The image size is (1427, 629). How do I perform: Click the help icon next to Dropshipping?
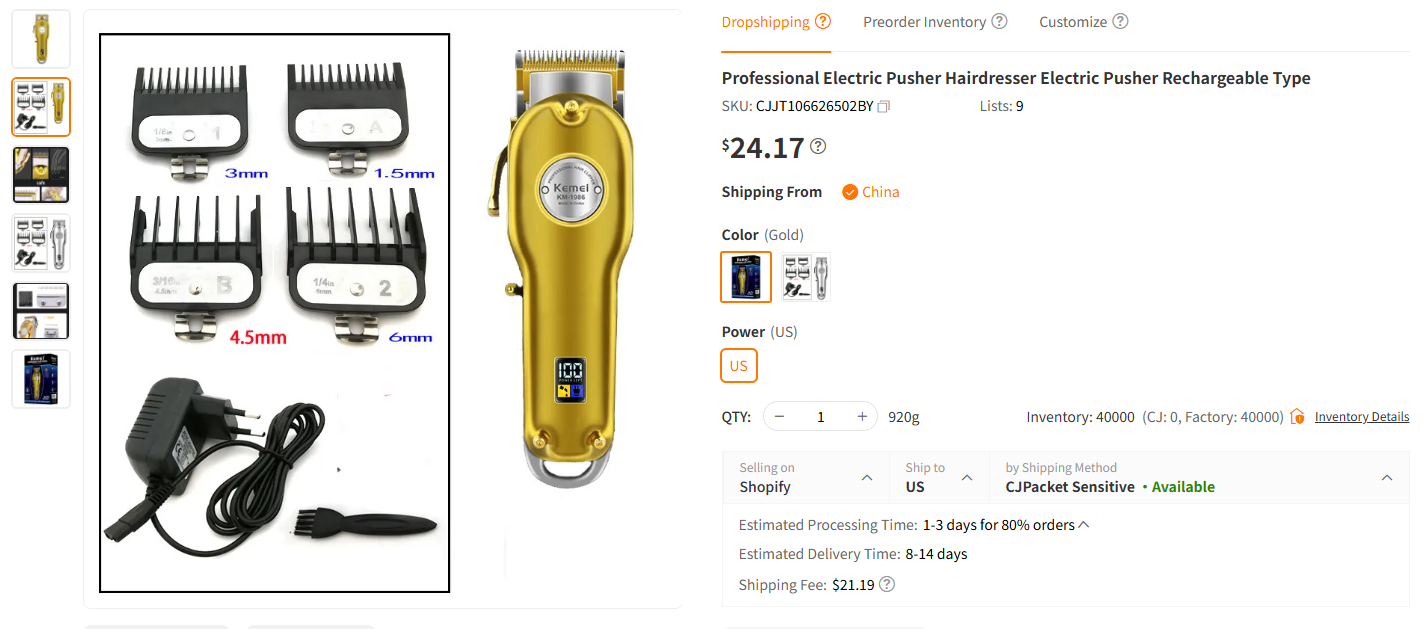(x=823, y=21)
